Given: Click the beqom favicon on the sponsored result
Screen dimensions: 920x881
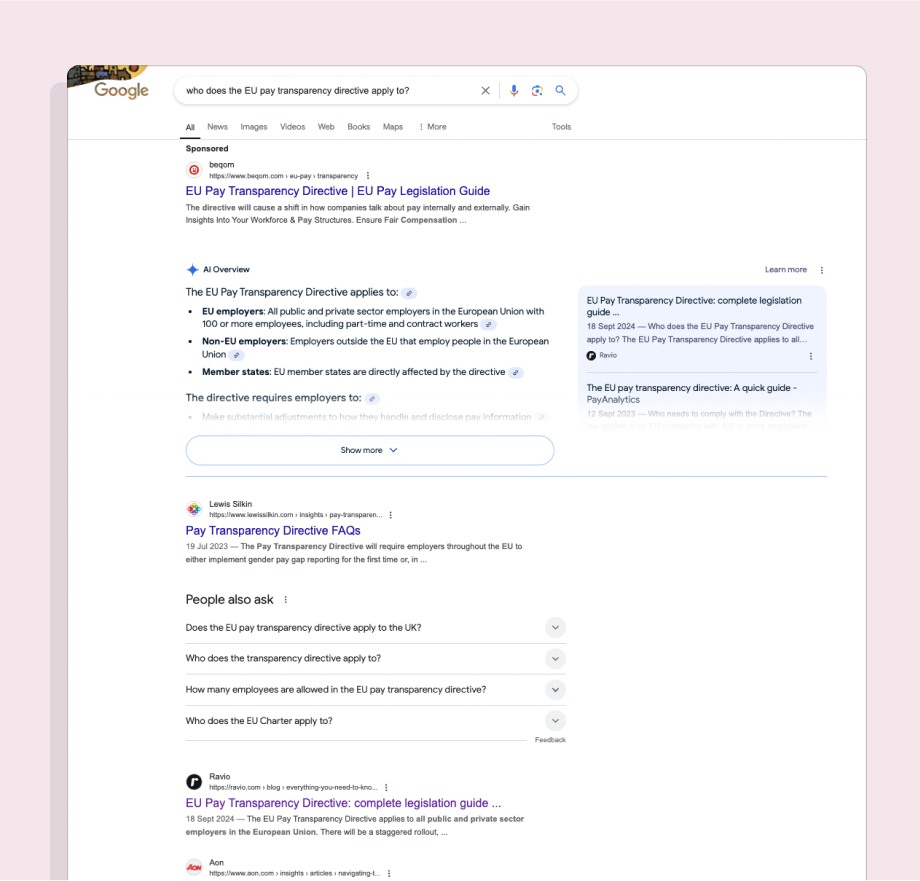Looking at the screenshot, I should coord(194,170).
